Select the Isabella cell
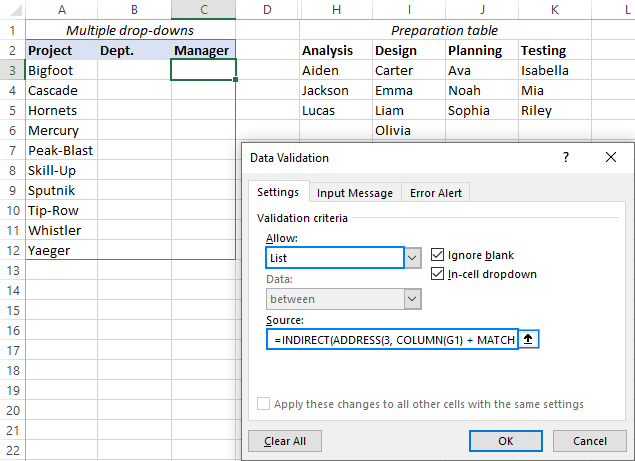Screen dimensions: 635x461 pos(555,70)
